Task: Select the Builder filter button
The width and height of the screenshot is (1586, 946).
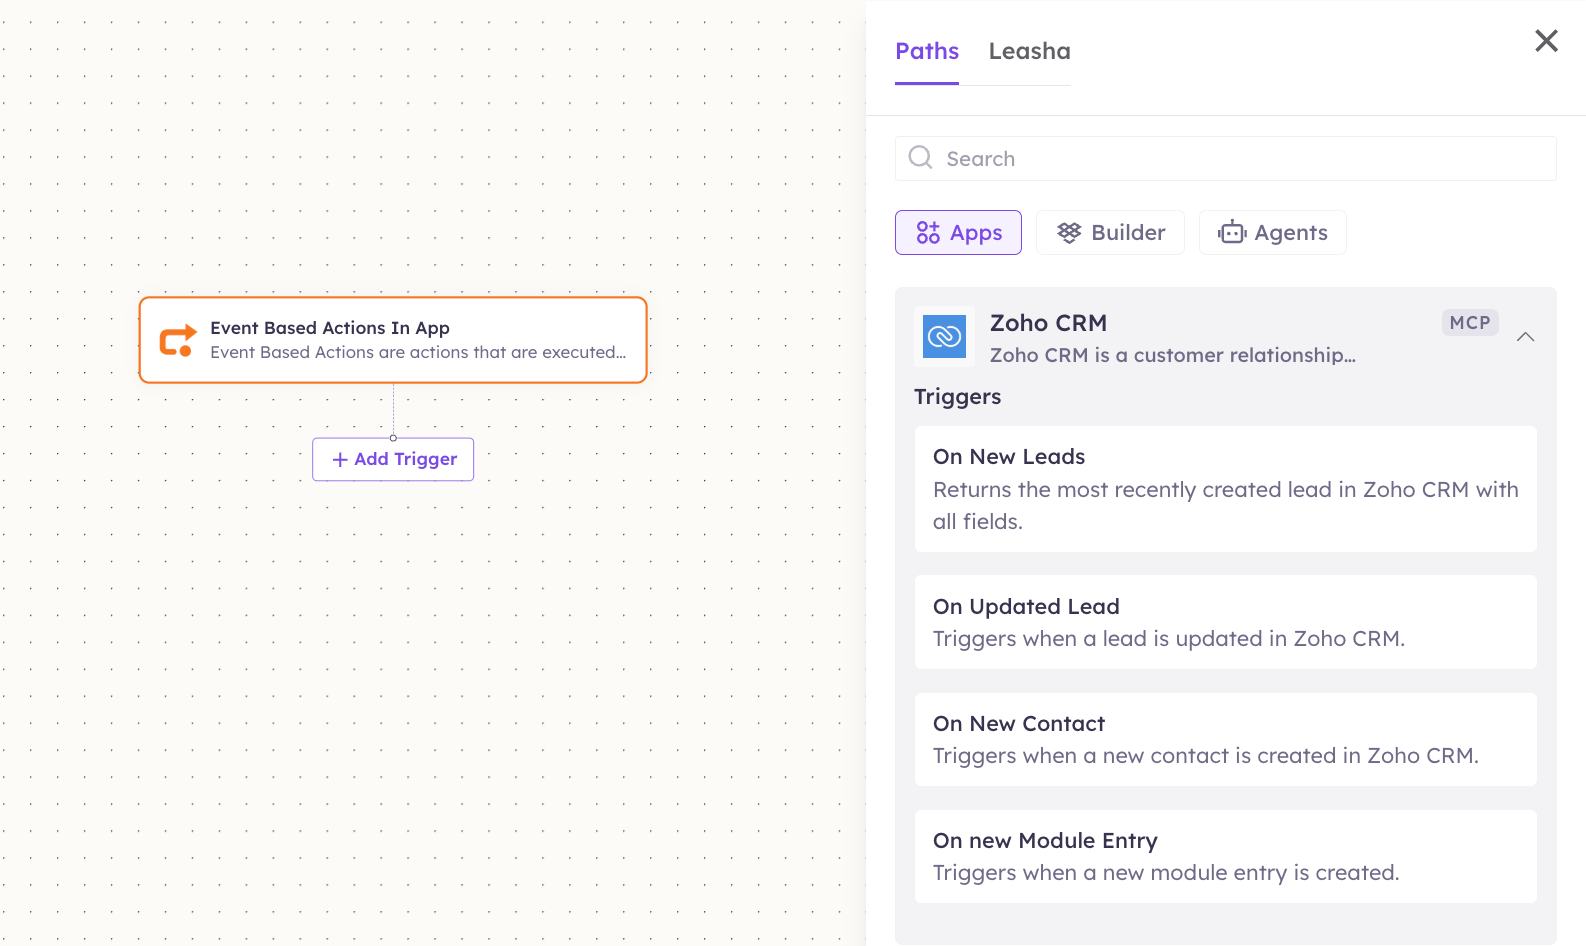Action: [1110, 233]
